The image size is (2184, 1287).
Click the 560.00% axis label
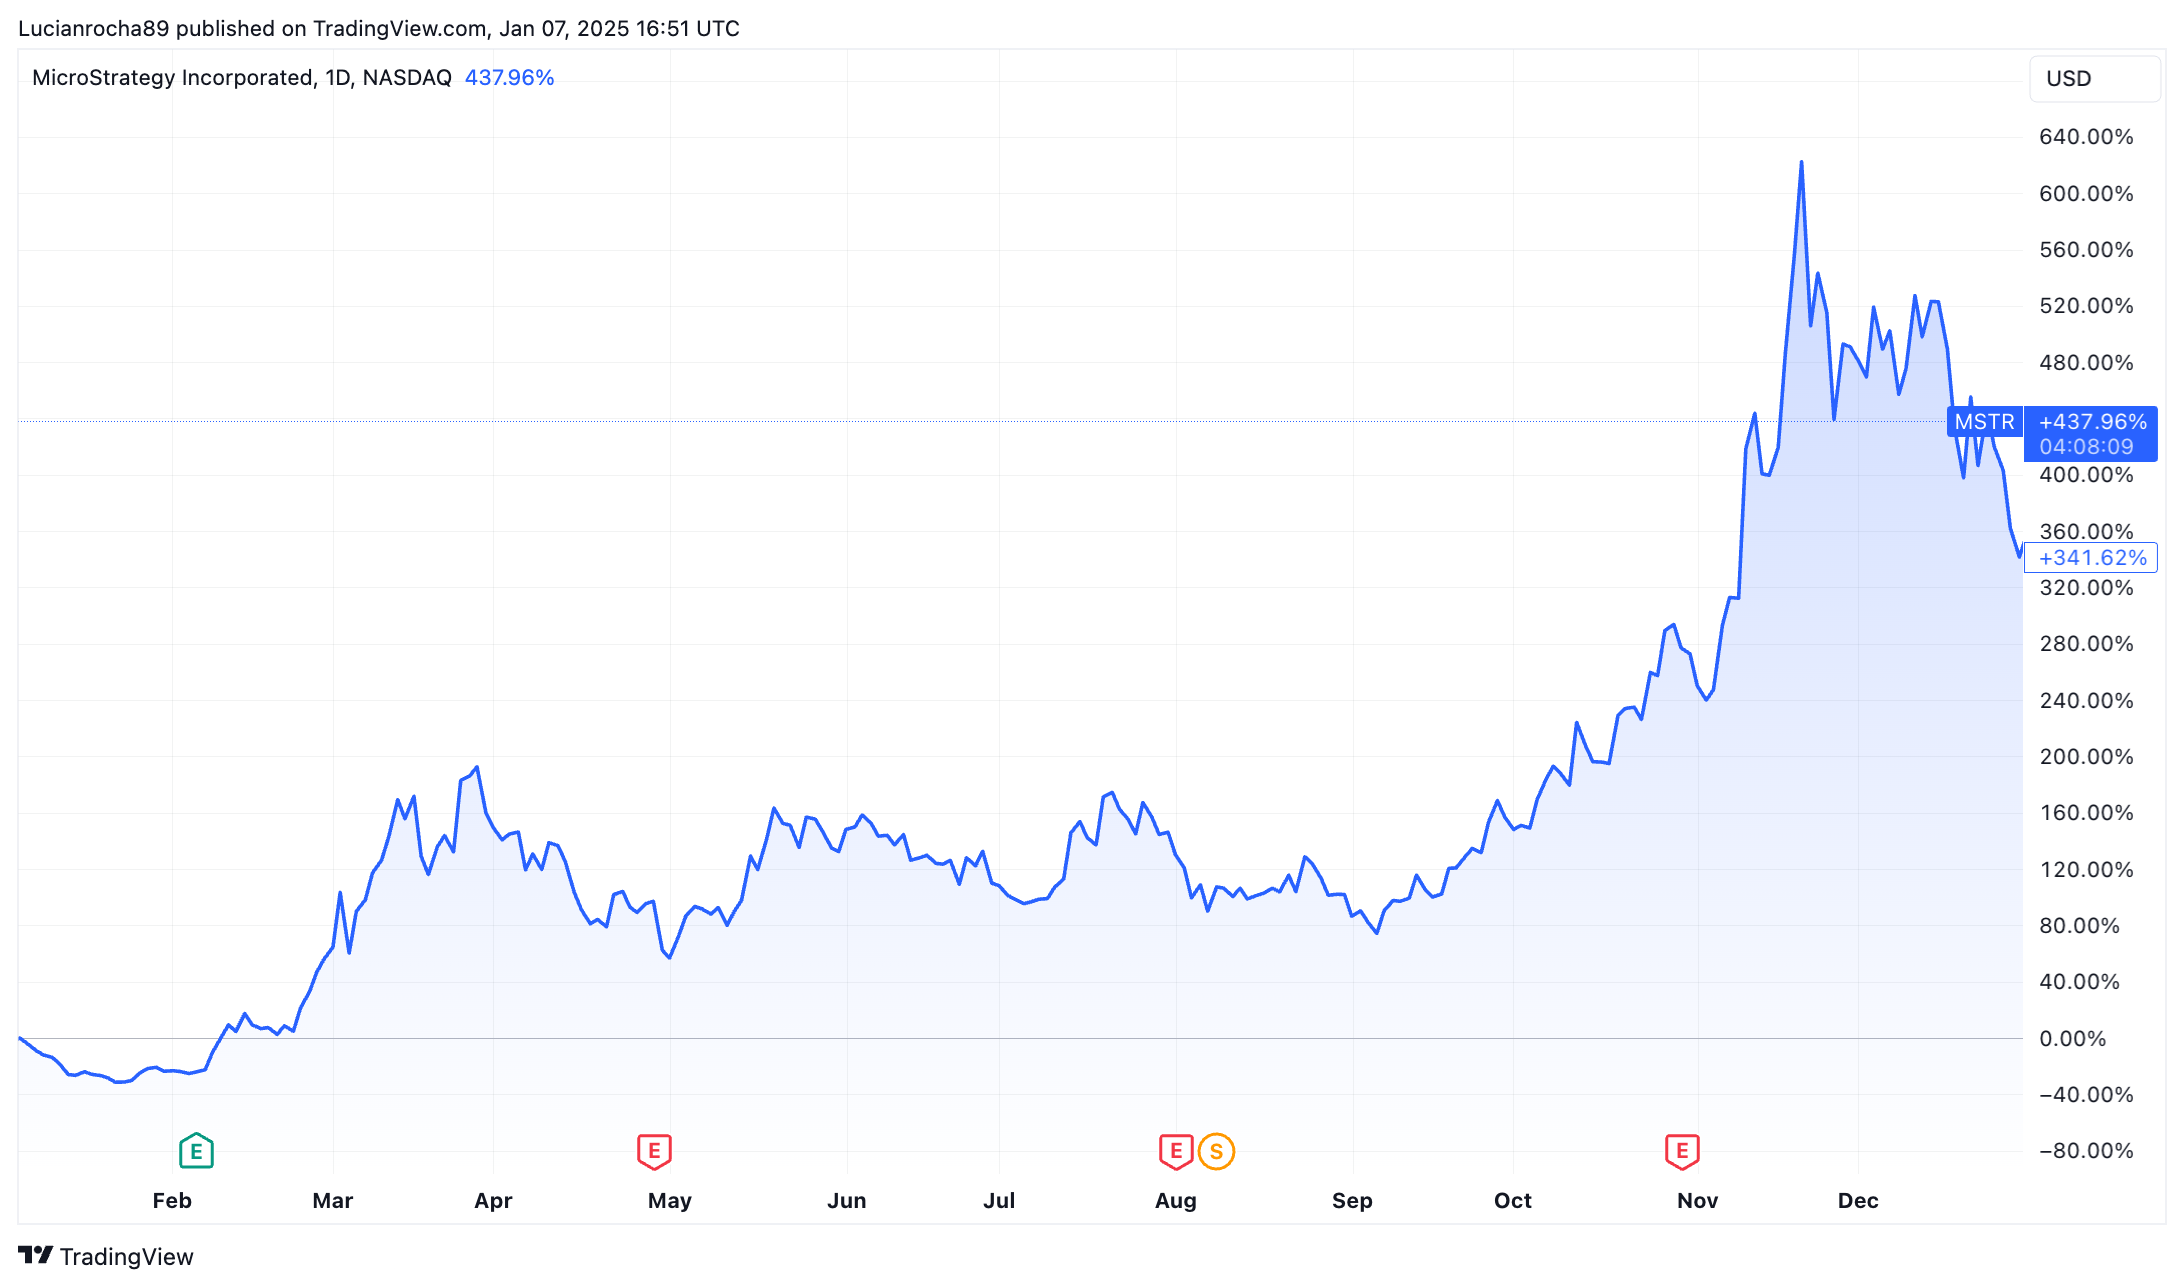click(x=2086, y=250)
